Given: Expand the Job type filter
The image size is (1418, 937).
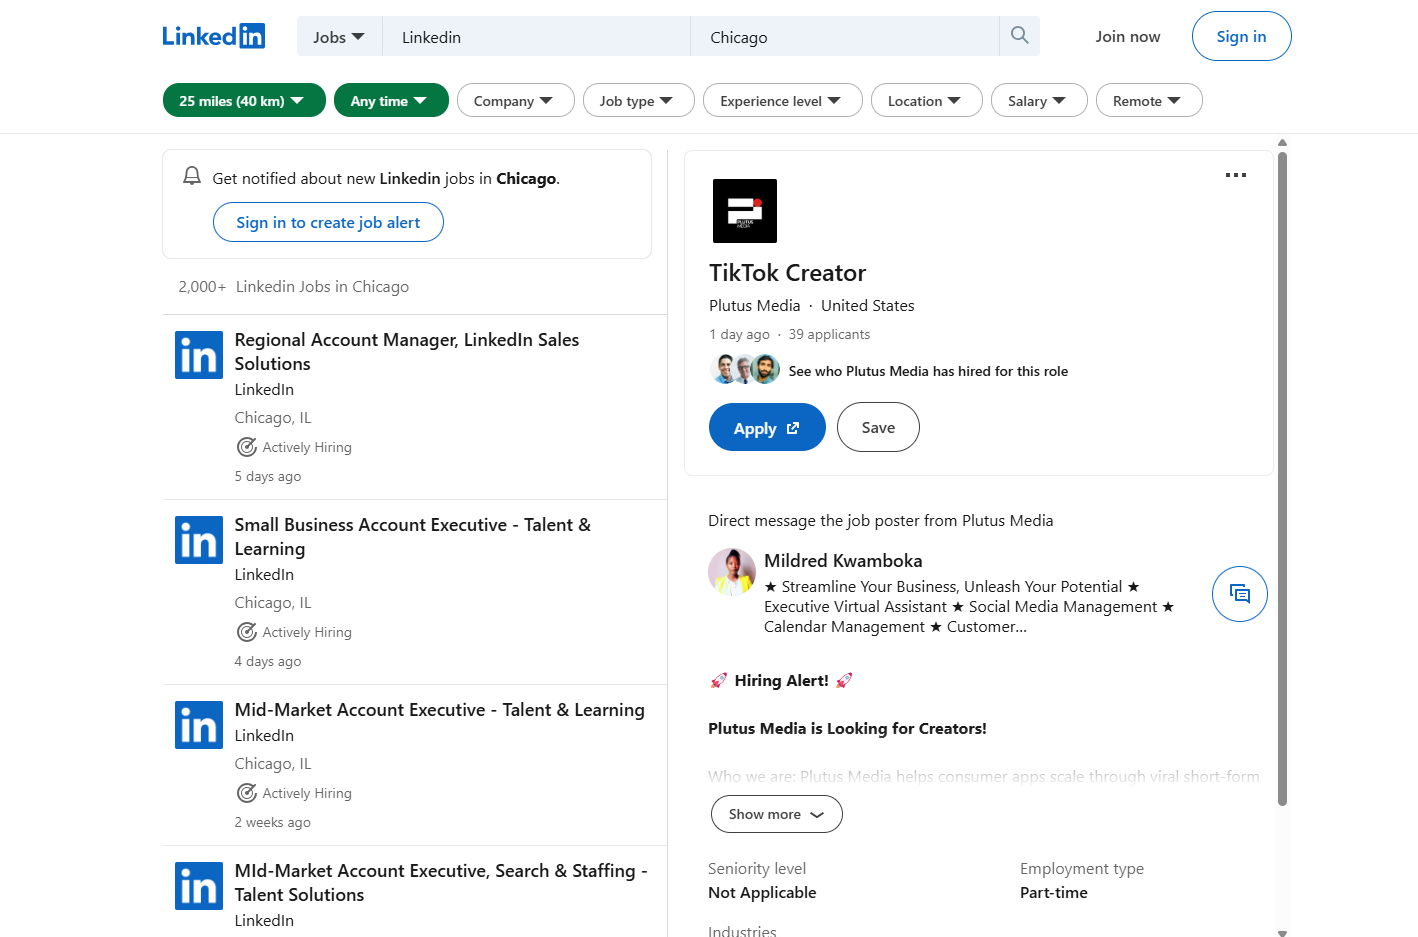Looking at the screenshot, I should pos(638,100).
